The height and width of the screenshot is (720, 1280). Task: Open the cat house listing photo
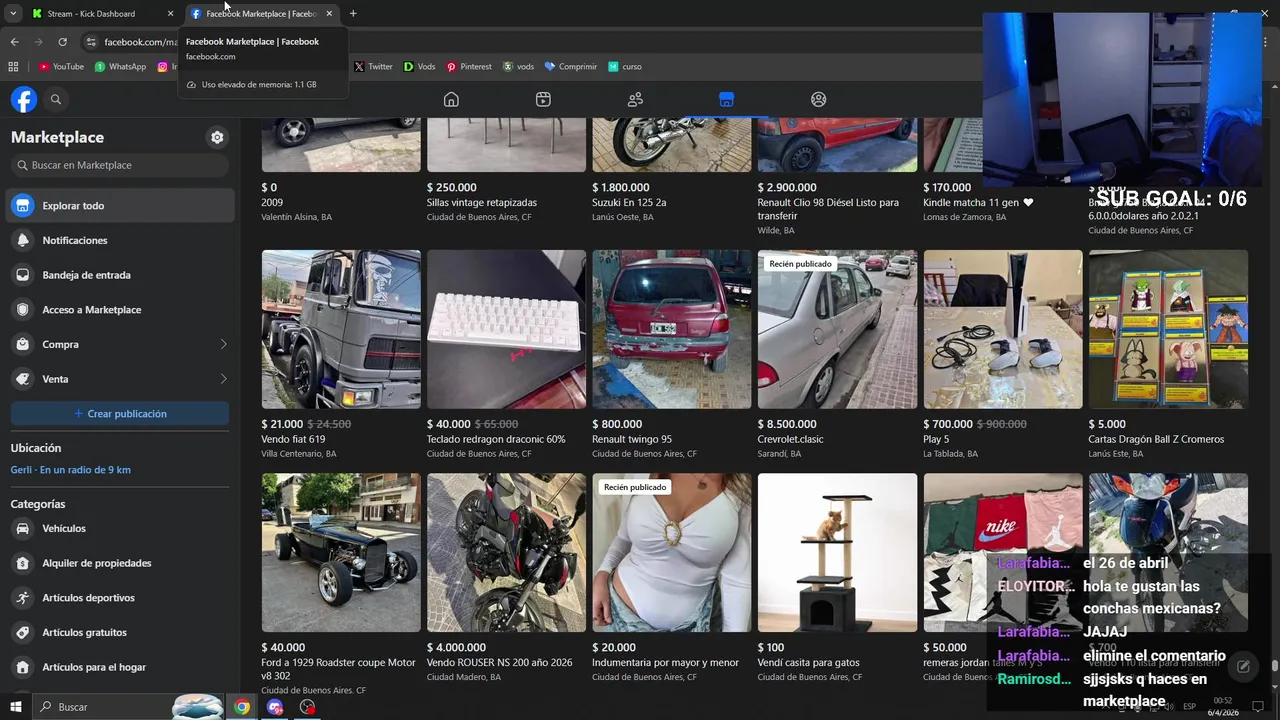pyautogui.click(x=837, y=553)
